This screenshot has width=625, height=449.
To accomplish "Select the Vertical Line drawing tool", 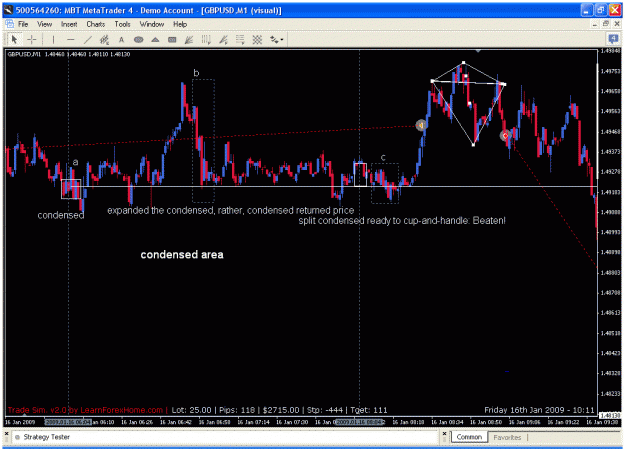I will pos(53,39).
